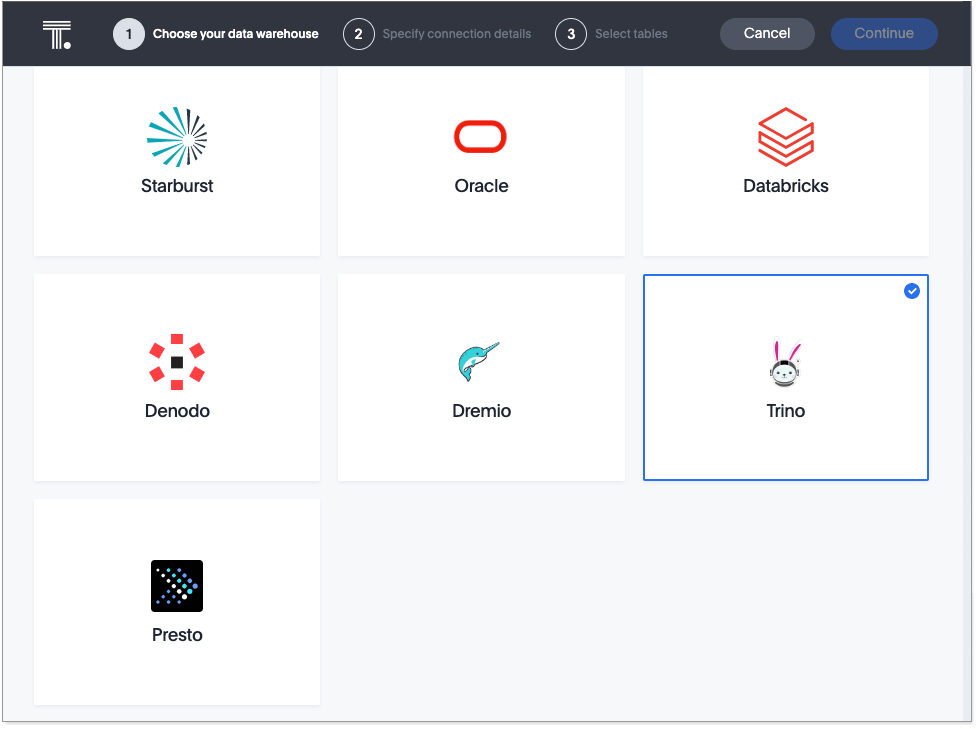Click the Trino bunny mascot icon
Screen dimensions: 978x729
tap(786, 362)
